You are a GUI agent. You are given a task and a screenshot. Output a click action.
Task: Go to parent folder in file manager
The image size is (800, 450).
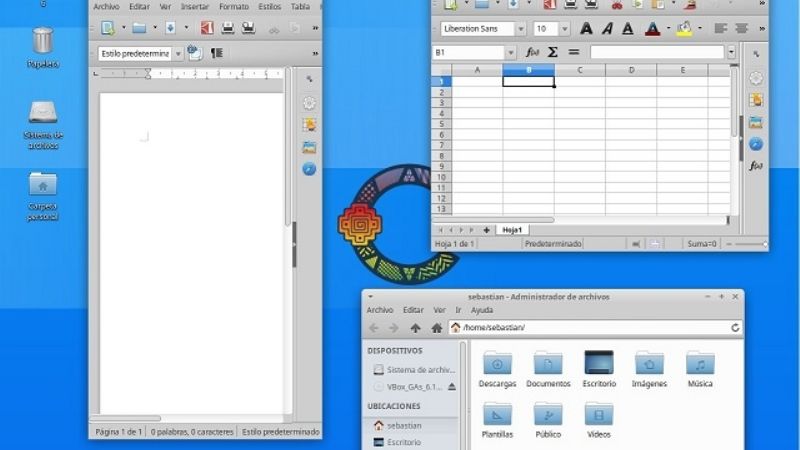pos(415,328)
